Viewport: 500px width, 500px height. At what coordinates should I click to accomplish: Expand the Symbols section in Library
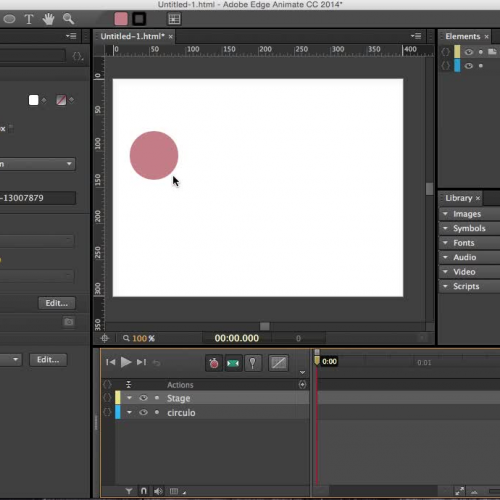(445, 228)
